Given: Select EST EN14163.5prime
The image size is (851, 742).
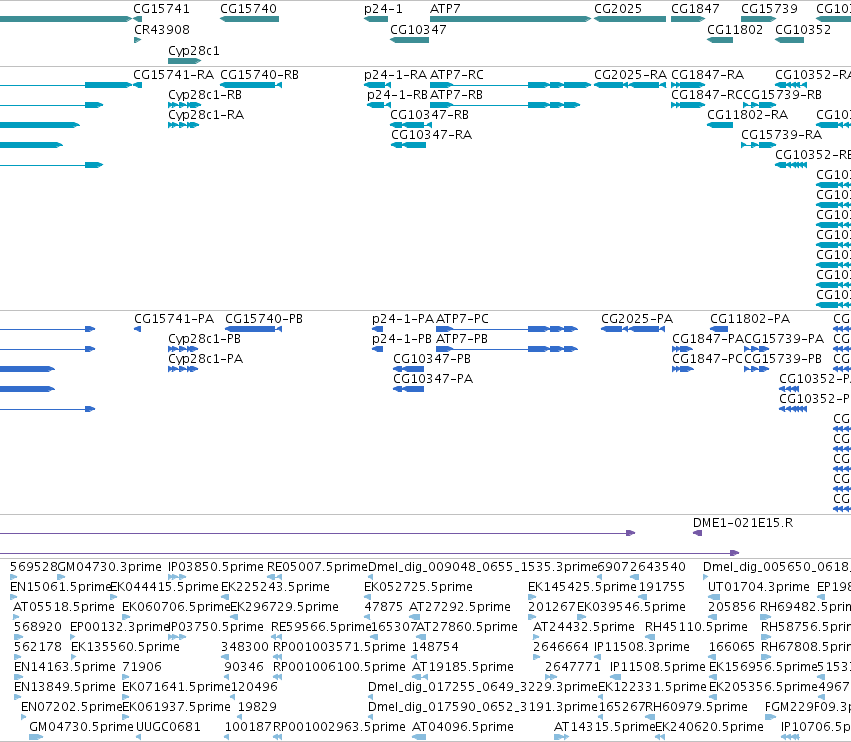Looking at the screenshot, I should click(65, 667).
